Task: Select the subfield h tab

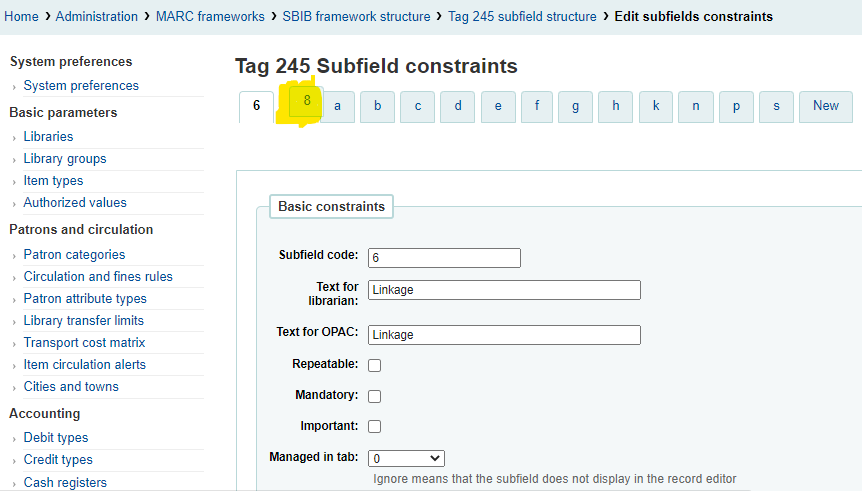Action: pyautogui.click(x=616, y=106)
